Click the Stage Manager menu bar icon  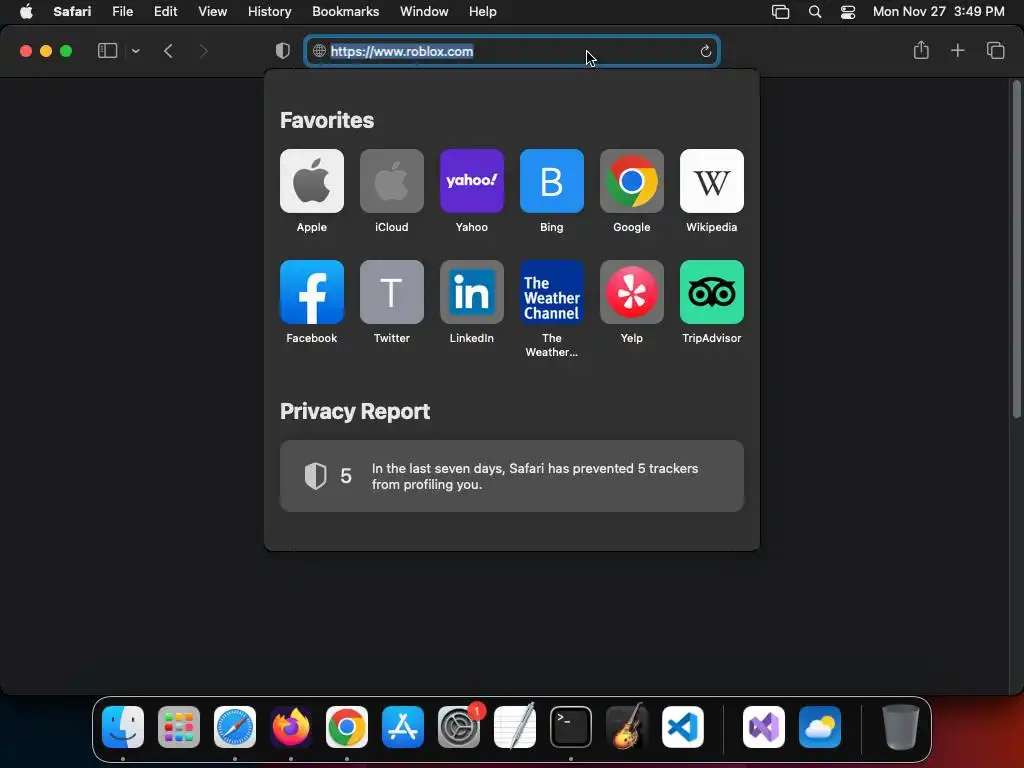click(x=780, y=12)
